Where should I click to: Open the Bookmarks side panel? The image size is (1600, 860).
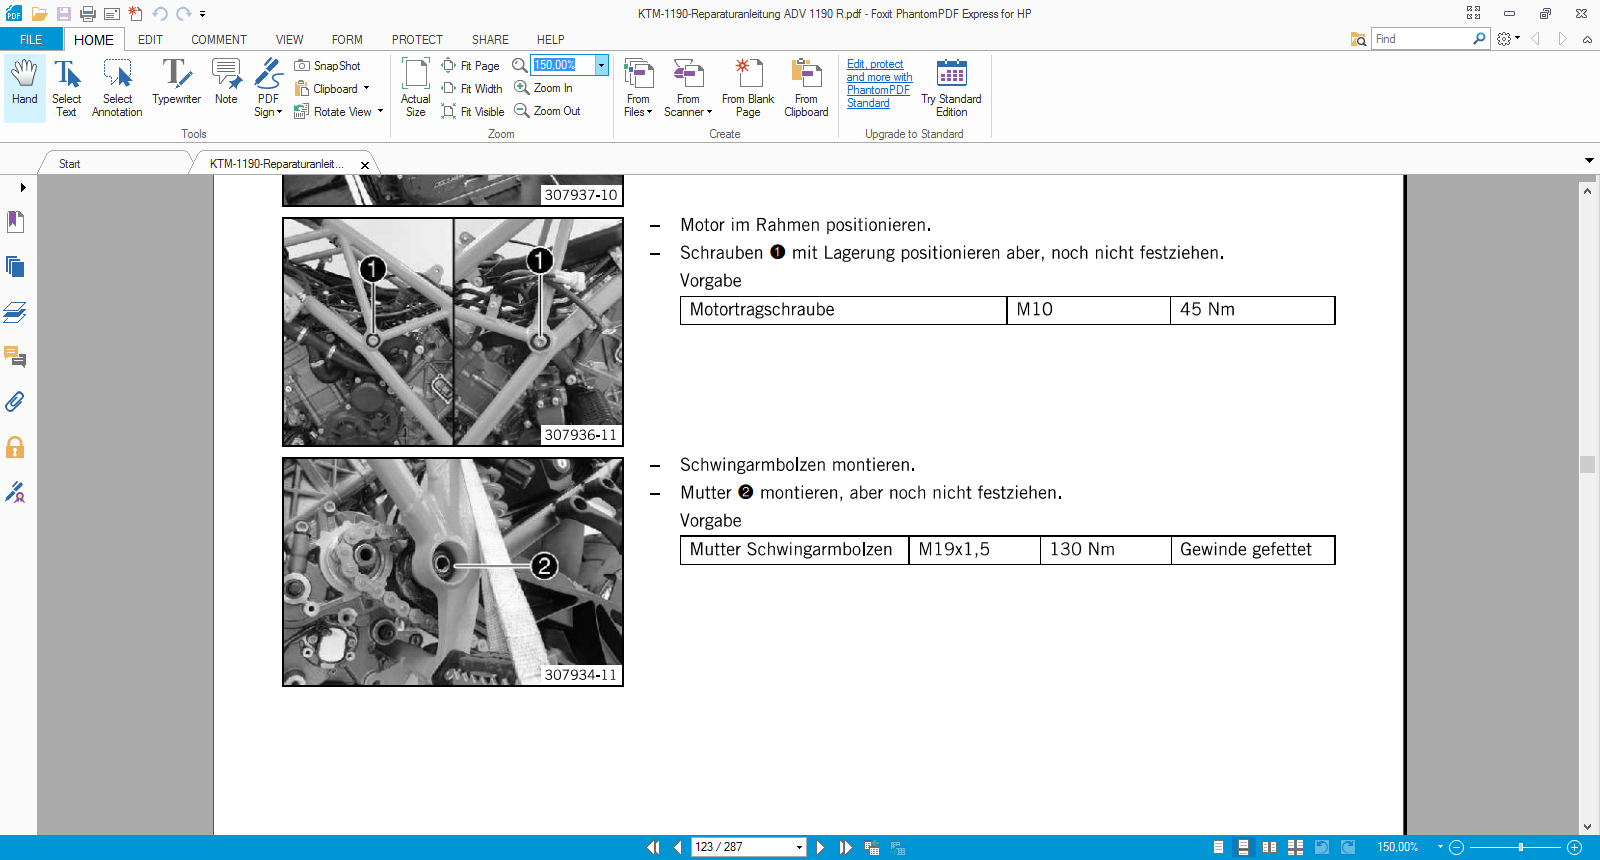pyautogui.click(x=15, y=222)
